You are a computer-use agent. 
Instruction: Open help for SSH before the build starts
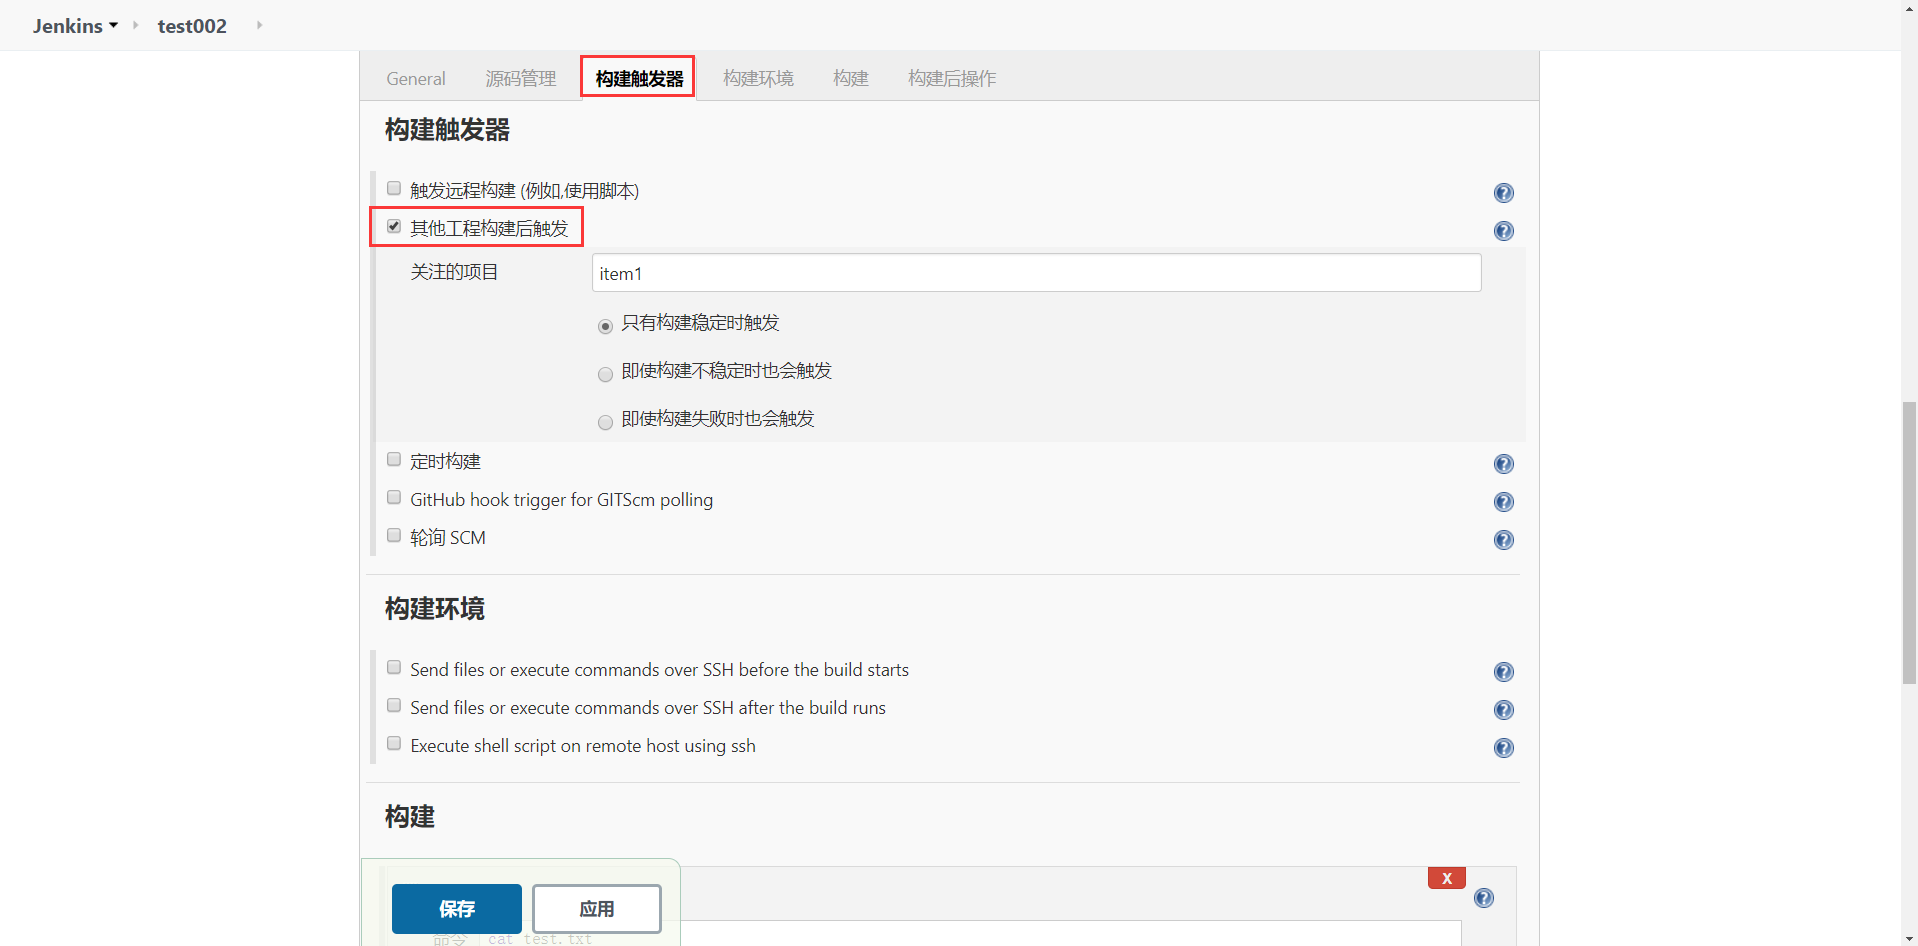(1503, 672)
